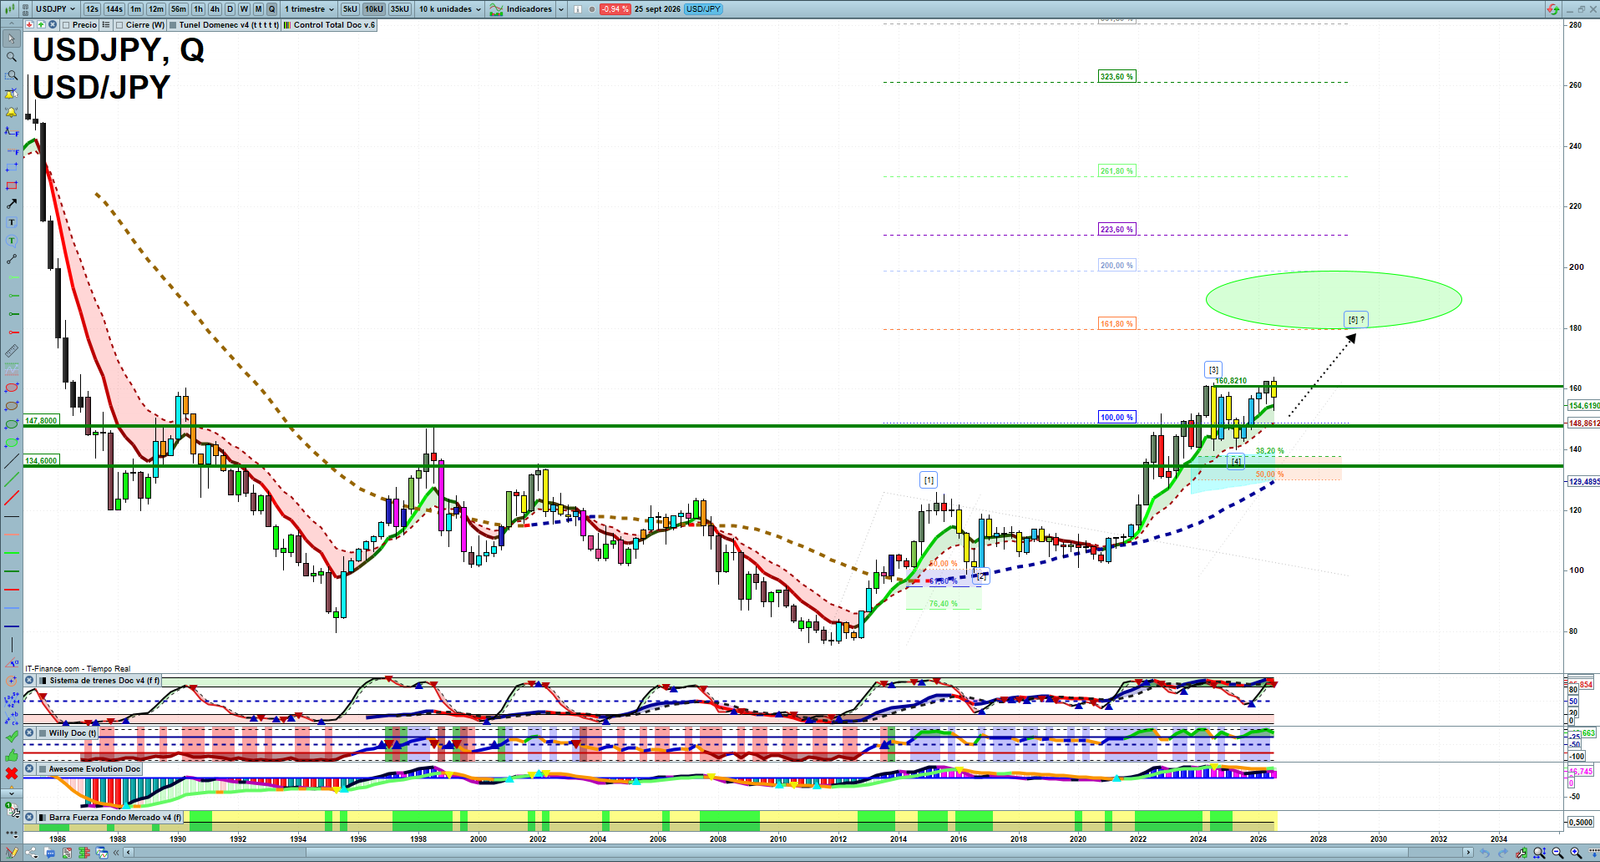Toggle Tunel Domenec v4 indicator visibility
Viewport: 1600px width, 862px height.
tap(173, 25)
